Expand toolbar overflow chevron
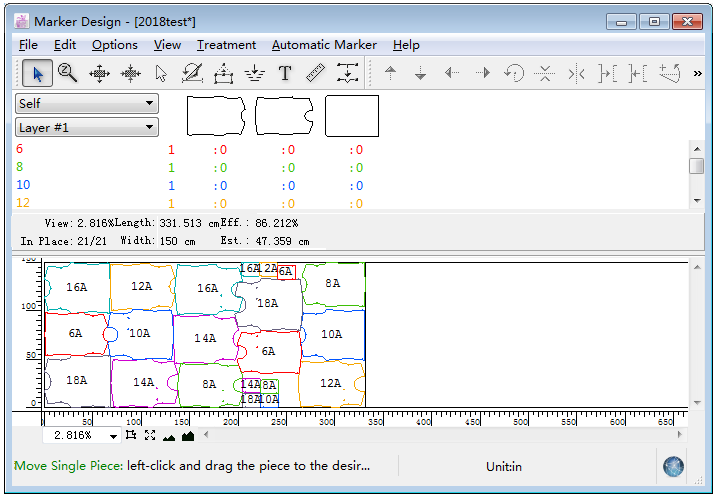The height and width of the screenshot is (500, 715). pos(697,73)
